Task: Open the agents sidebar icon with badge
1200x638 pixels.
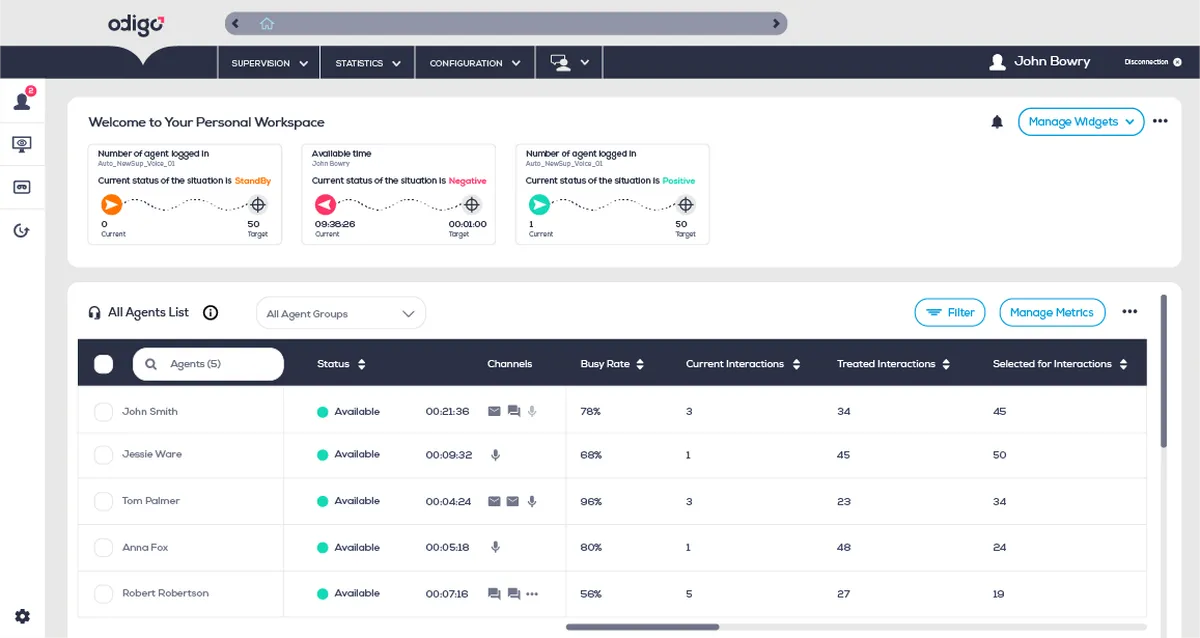Action: tap(22, 101)
